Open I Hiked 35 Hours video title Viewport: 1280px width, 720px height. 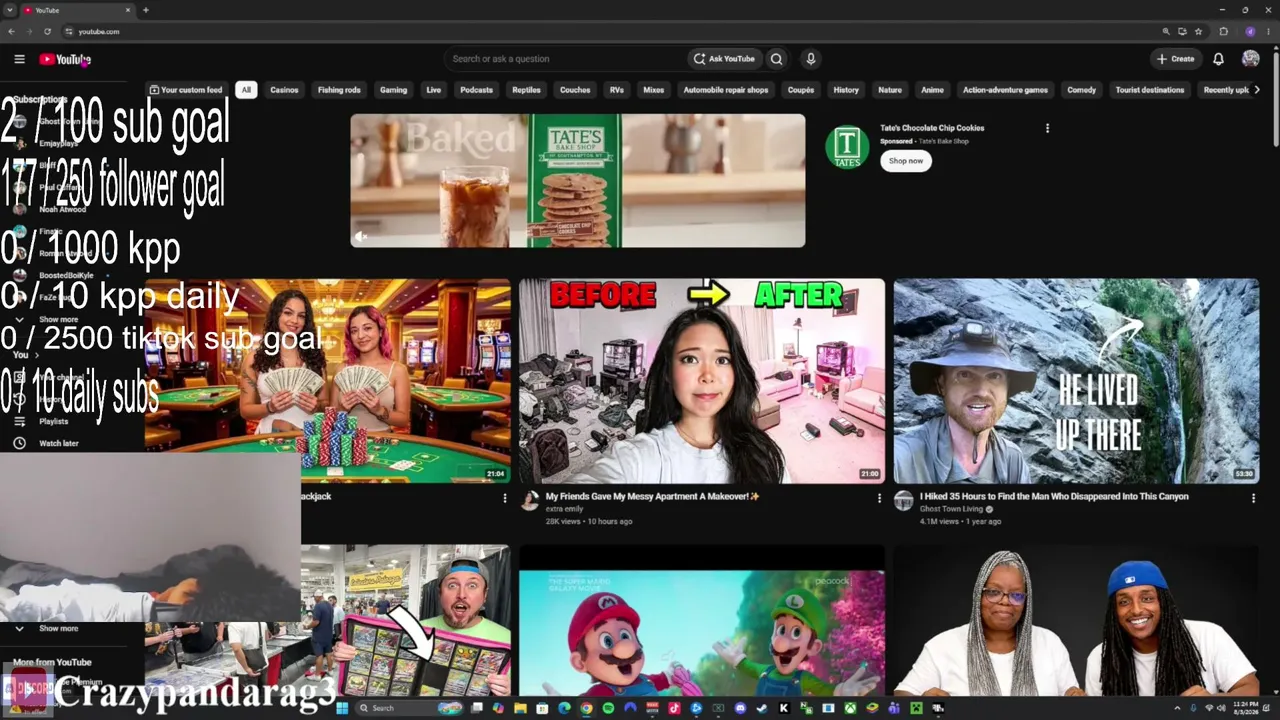[1054, 496]
